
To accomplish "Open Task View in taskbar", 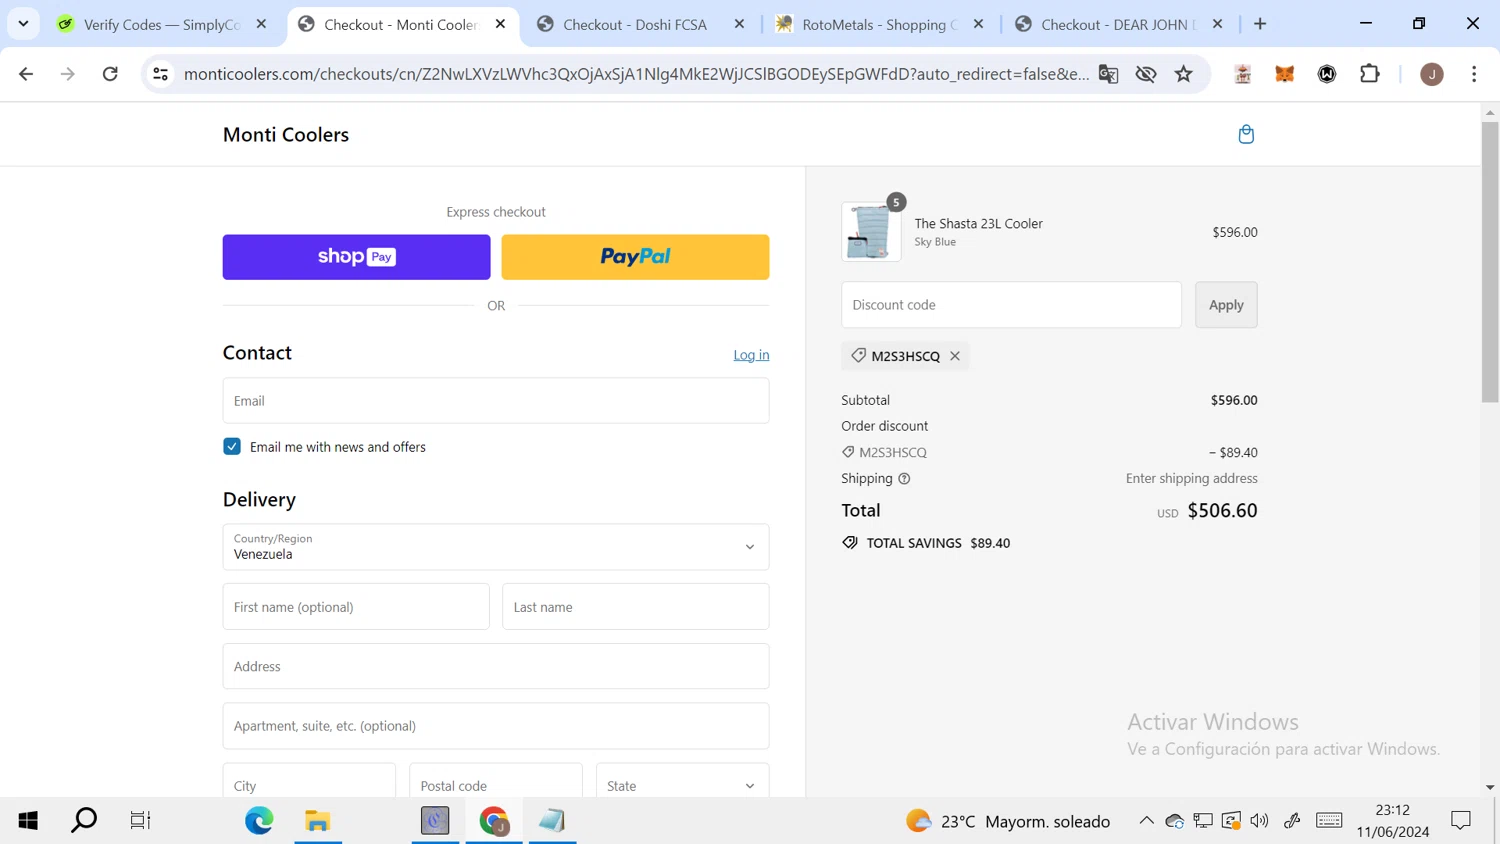I will point(140,821).
